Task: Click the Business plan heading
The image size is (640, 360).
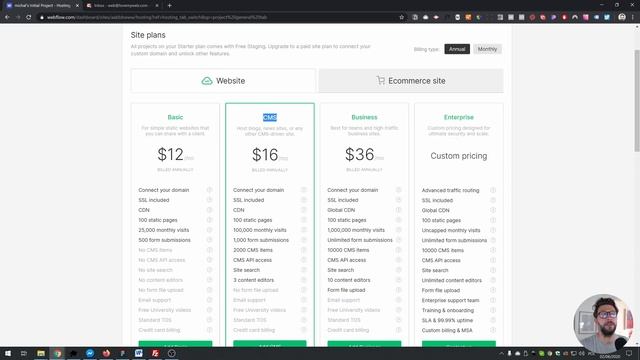Action: coord(364,117)
